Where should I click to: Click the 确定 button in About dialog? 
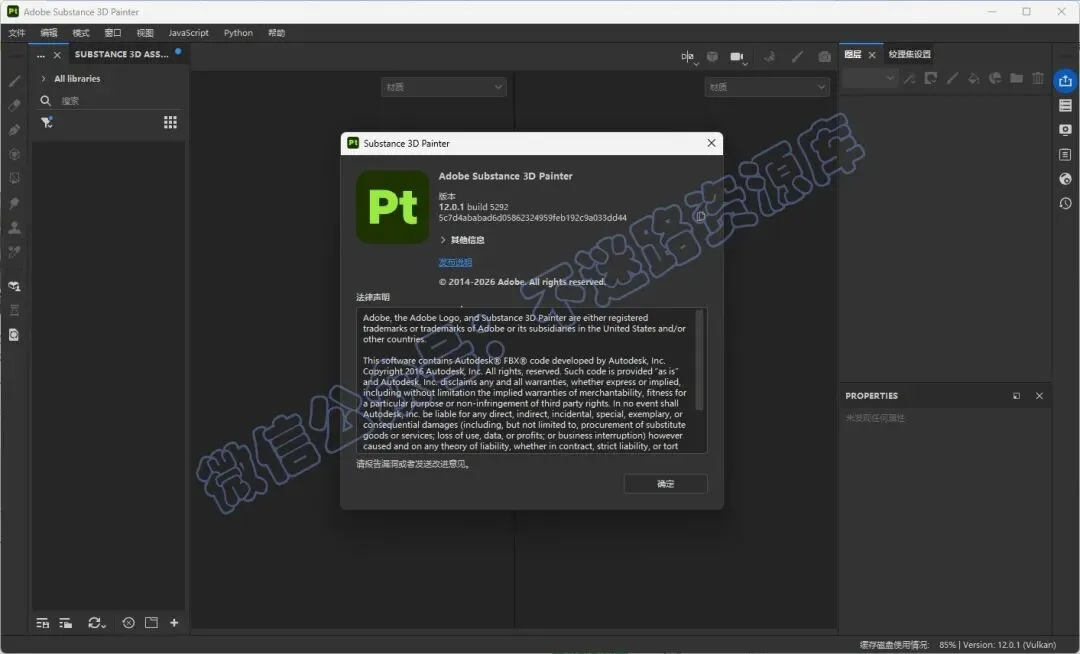pyautogui.click(x=665, y=484)
